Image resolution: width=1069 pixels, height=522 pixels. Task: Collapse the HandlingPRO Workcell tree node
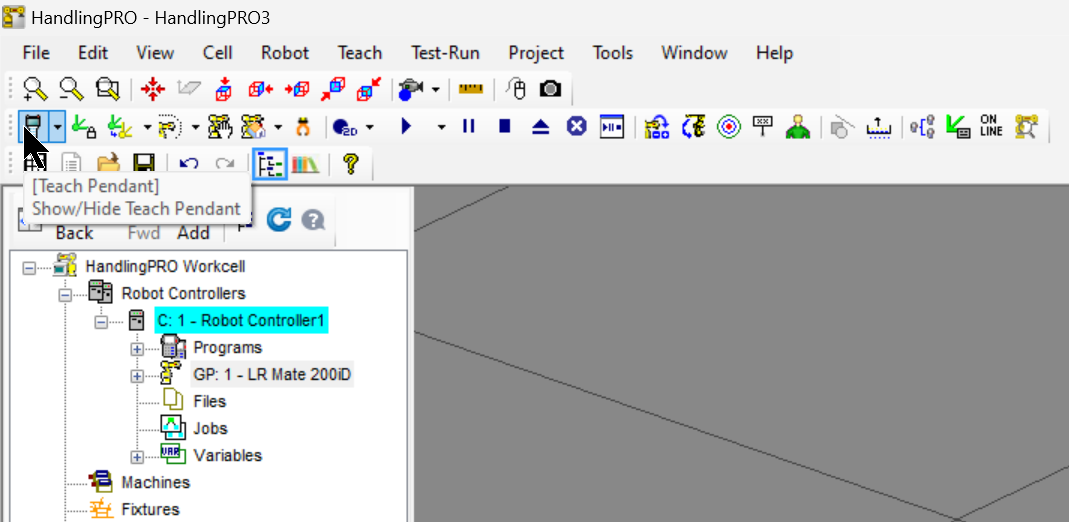(x=29, y=268)
